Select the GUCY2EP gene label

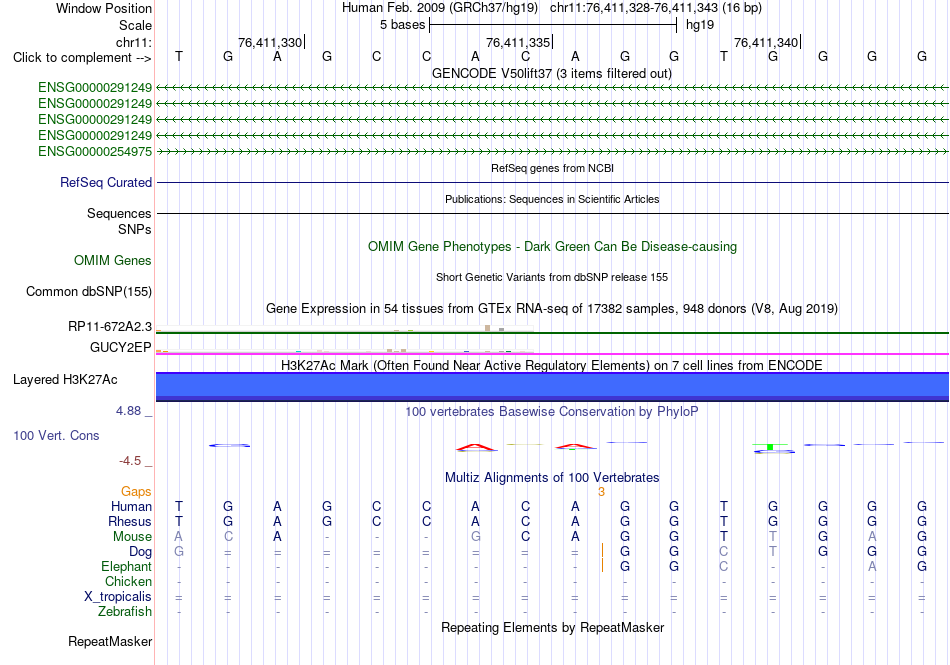click(x=121, y=347)
